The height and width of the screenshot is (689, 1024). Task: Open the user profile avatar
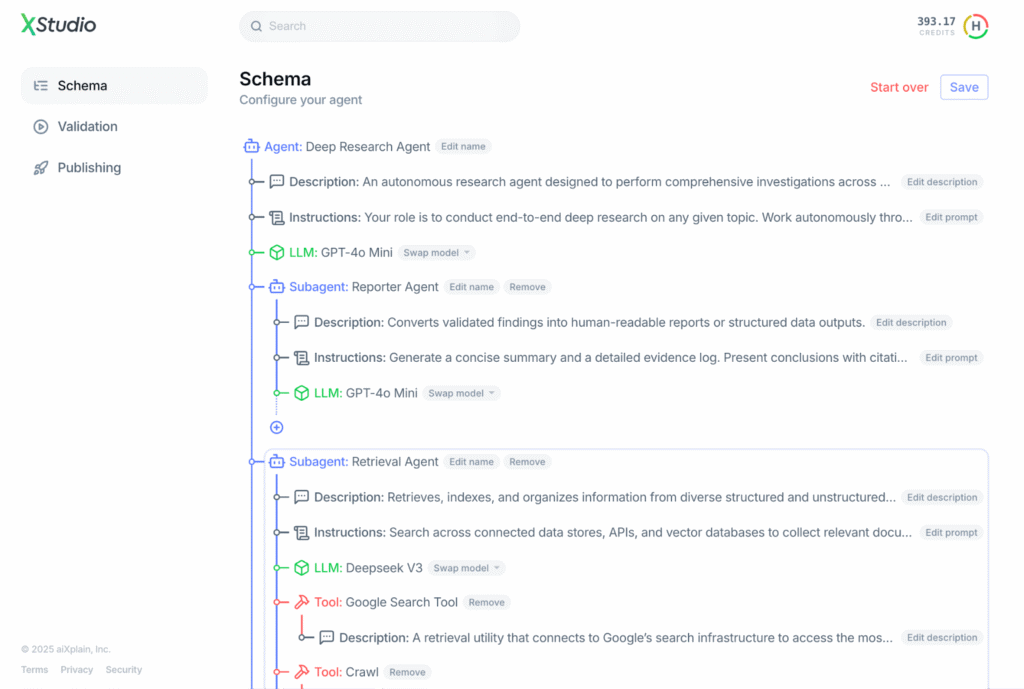point(976,26)
